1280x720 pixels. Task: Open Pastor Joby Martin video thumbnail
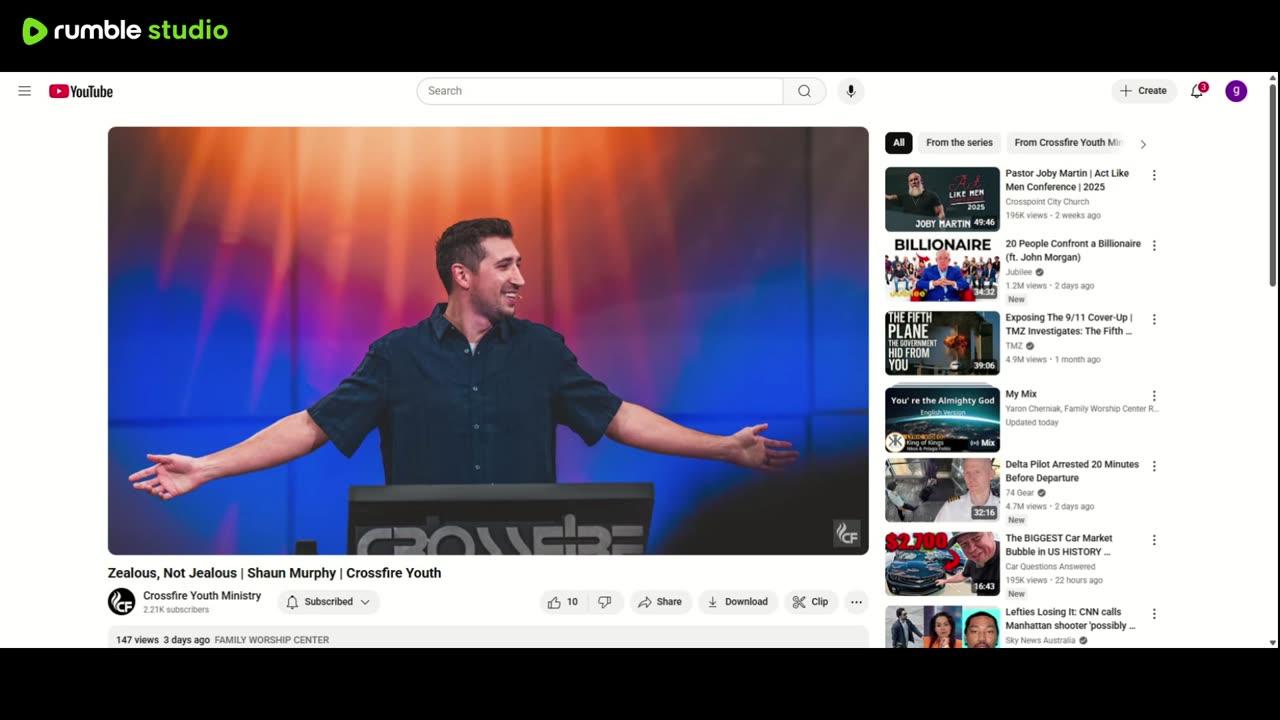[942, 199]
